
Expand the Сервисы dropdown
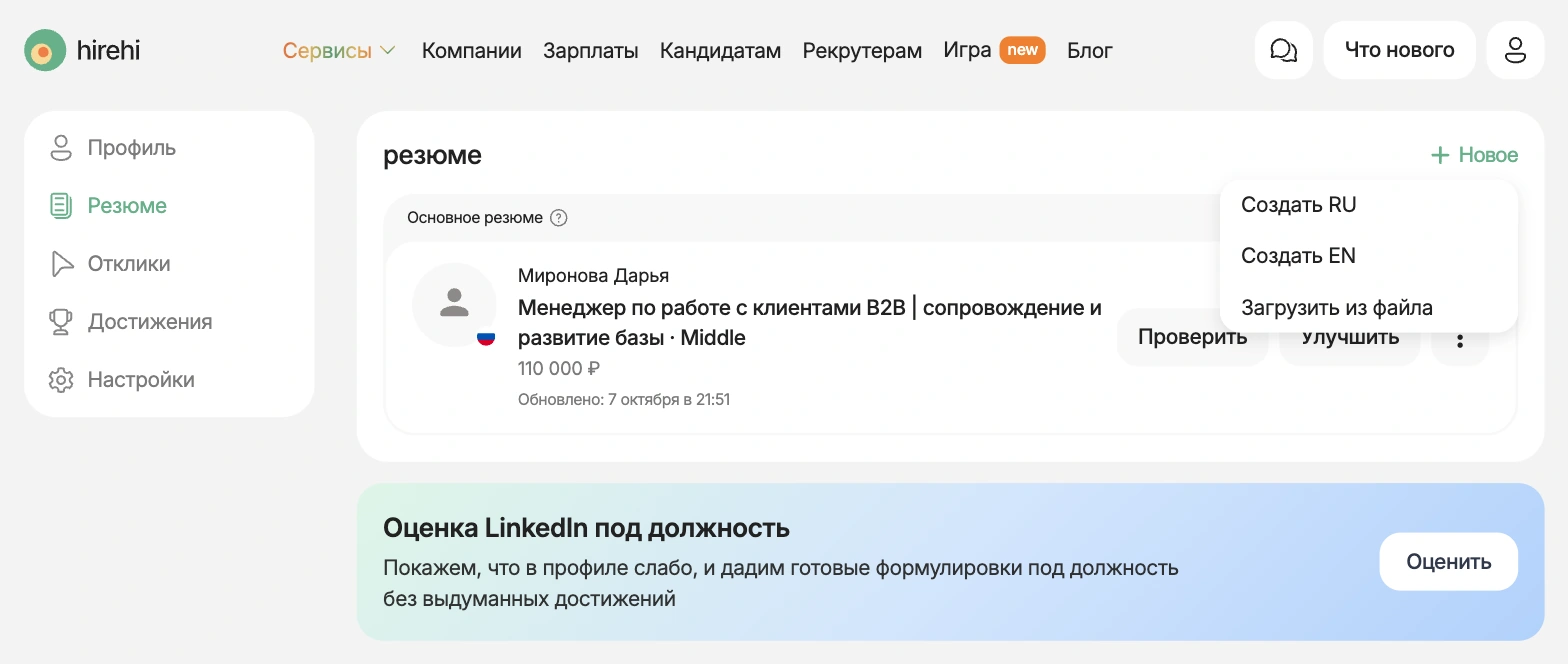339,50
